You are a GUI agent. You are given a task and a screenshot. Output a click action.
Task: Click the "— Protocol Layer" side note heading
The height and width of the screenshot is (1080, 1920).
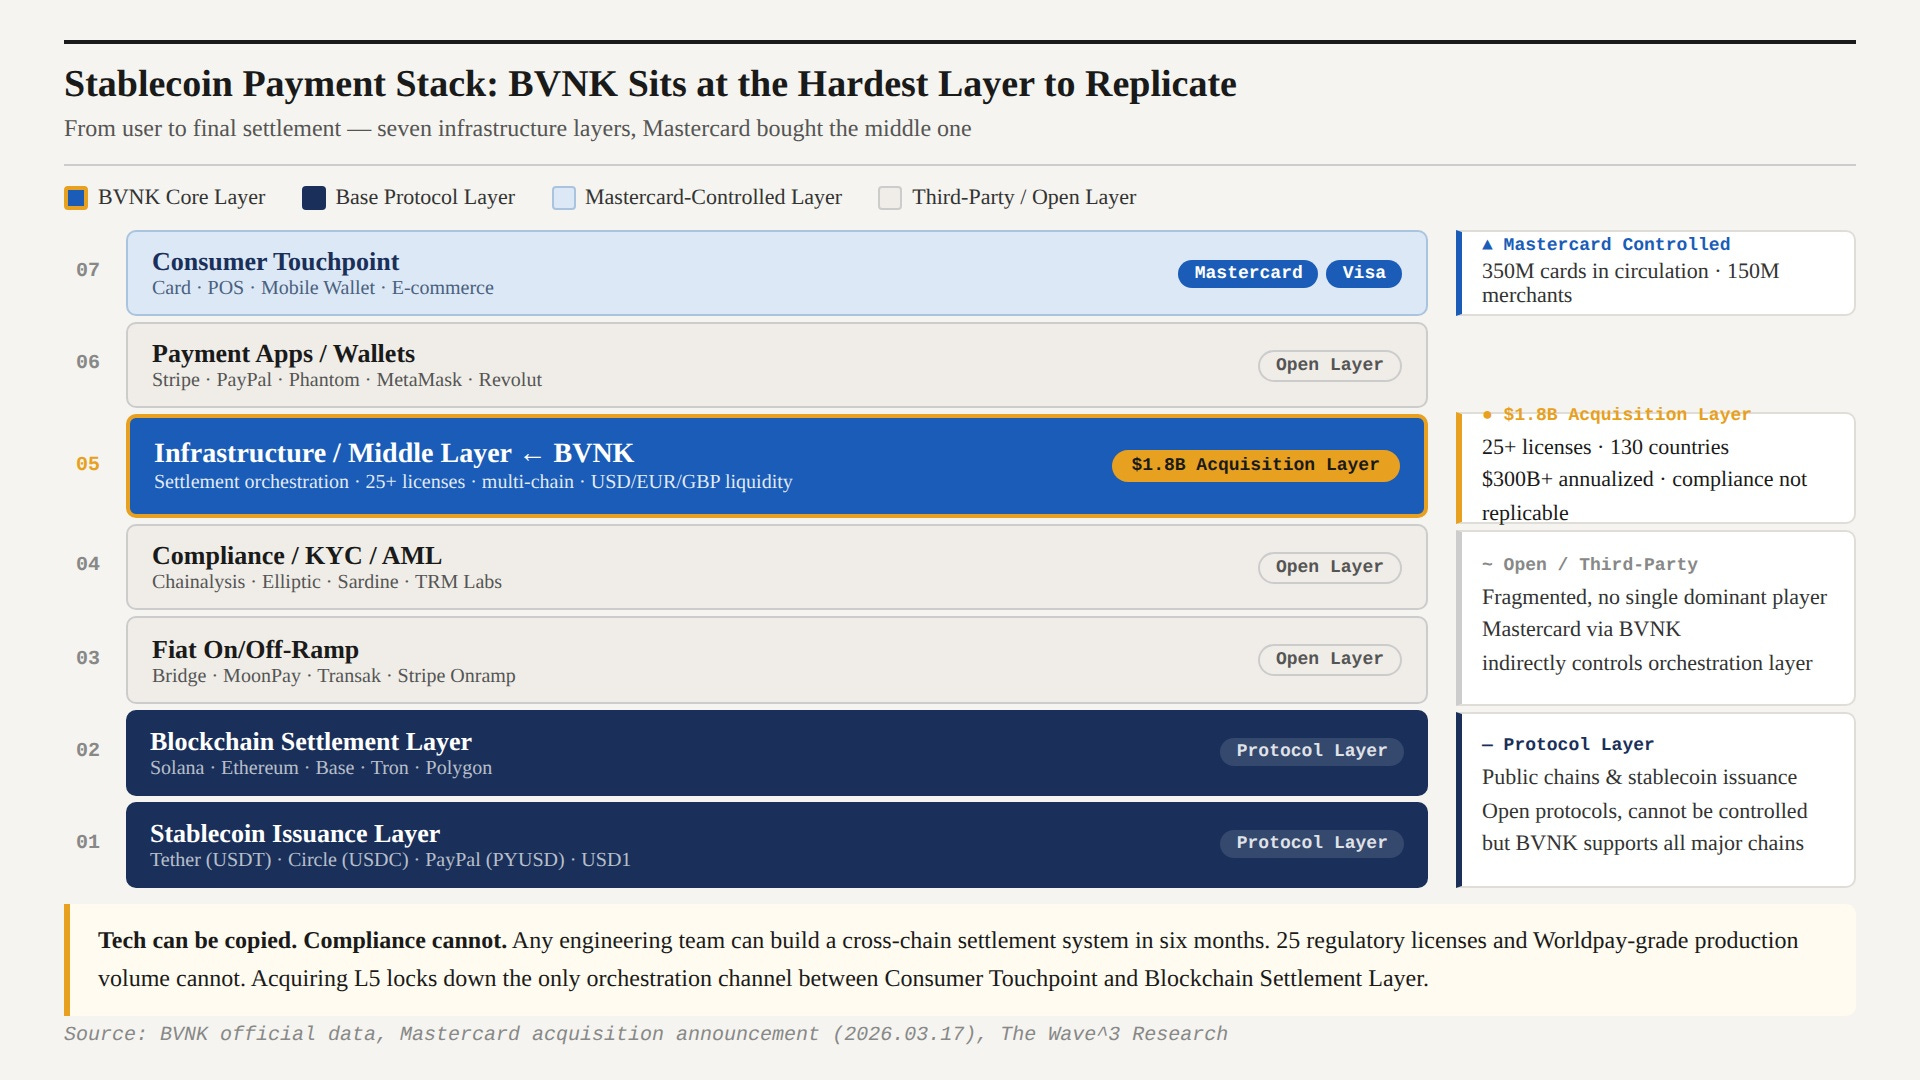tap(1568, 745)
